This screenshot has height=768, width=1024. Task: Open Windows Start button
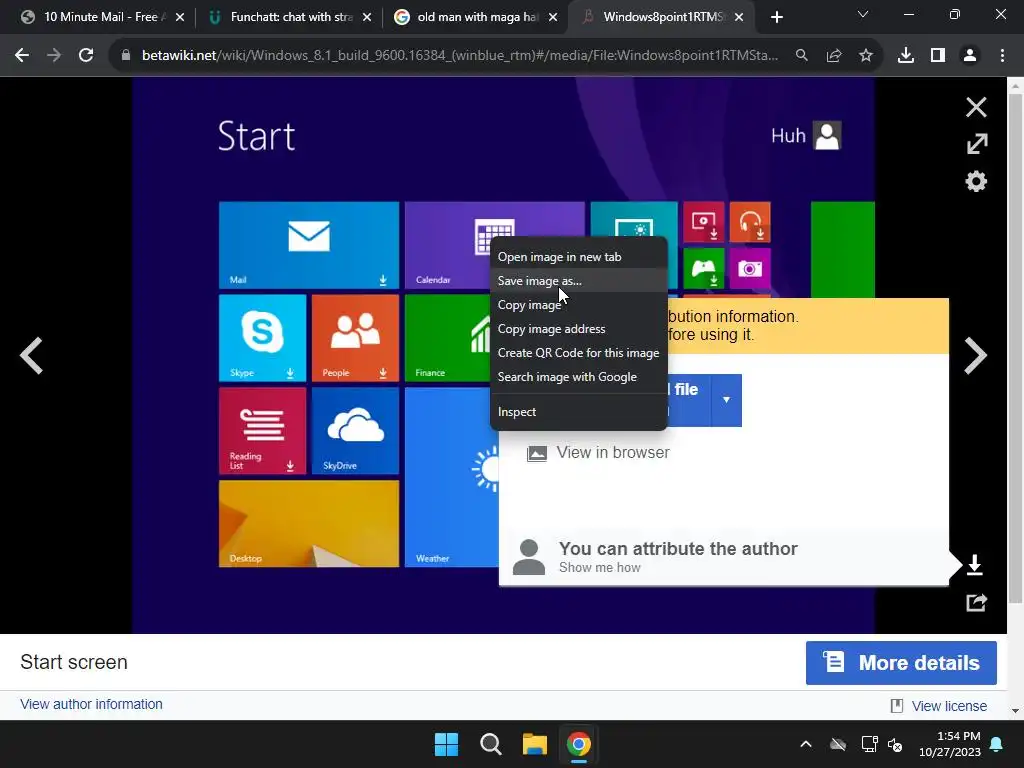tap(447, 744)
